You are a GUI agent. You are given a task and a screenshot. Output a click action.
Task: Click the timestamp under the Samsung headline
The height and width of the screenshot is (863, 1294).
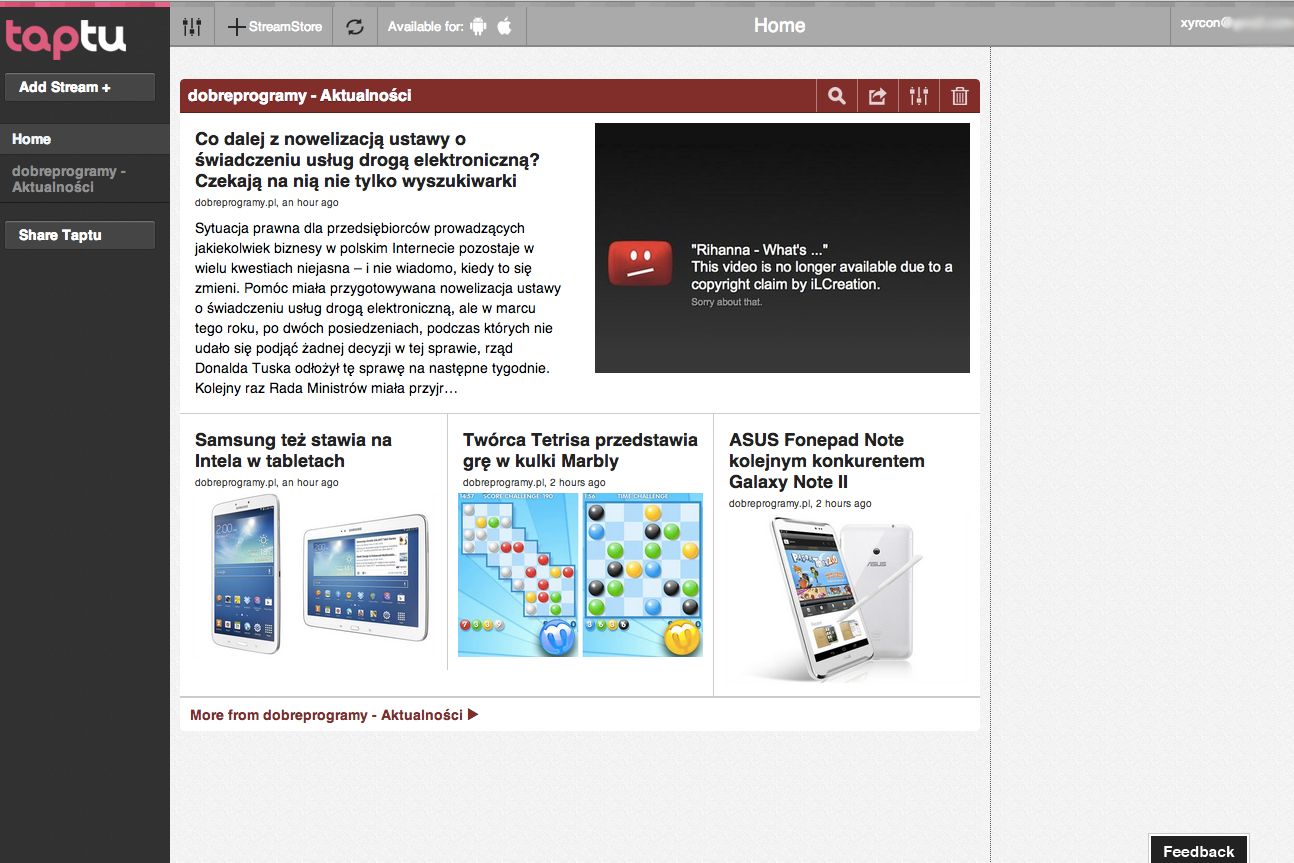tap(267, 482)
